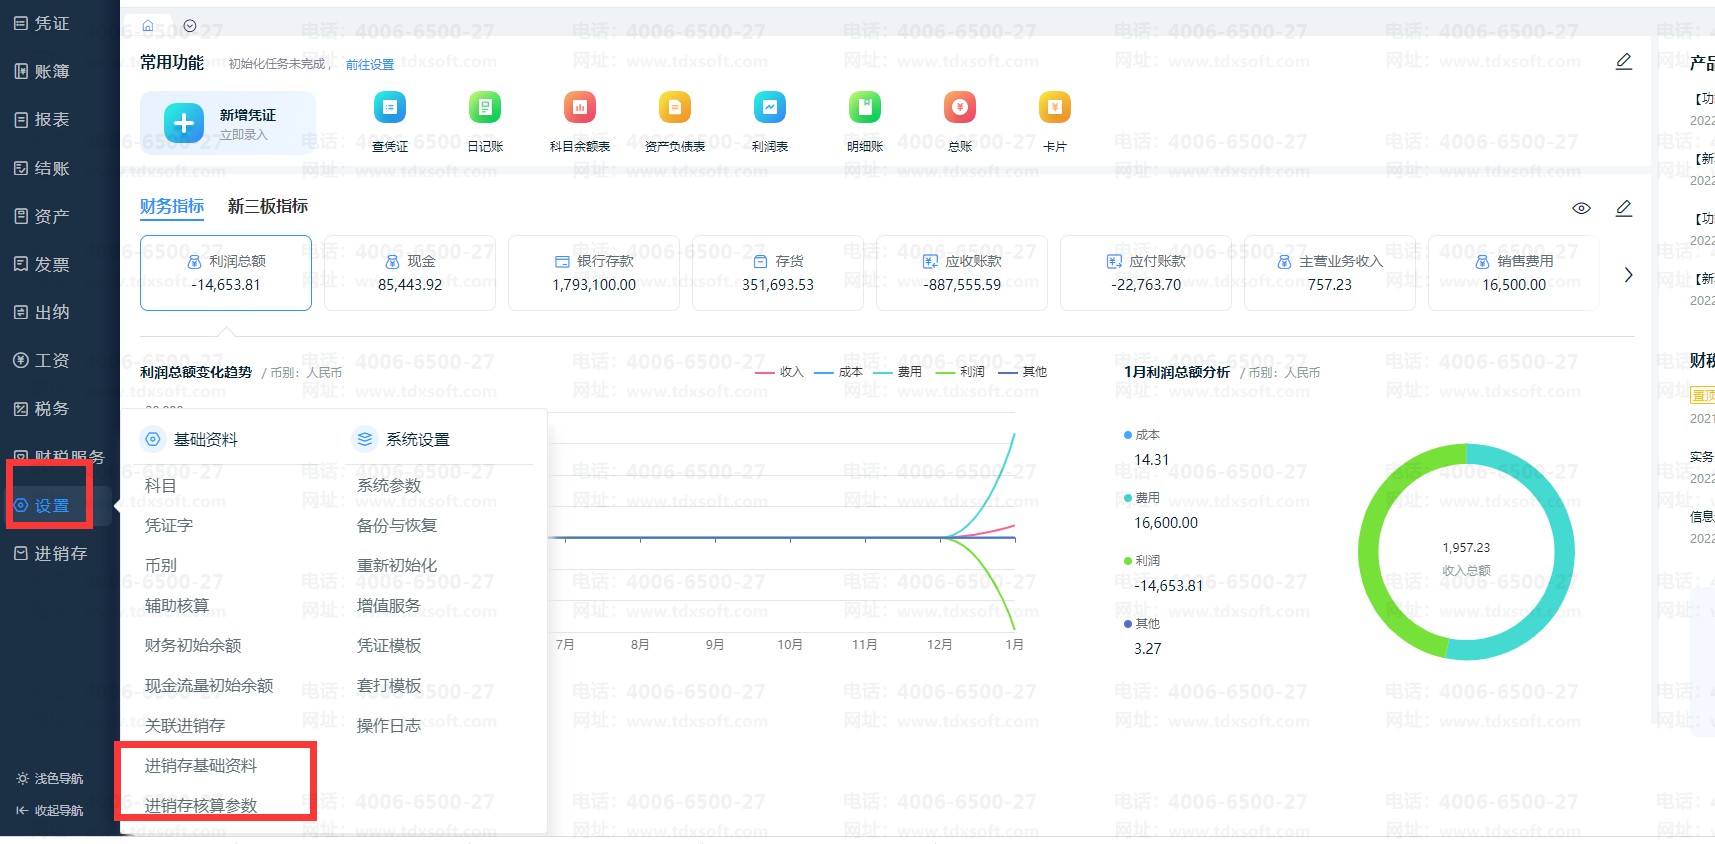Open the 资产负债表 shortcut icon

pos(675,107)
